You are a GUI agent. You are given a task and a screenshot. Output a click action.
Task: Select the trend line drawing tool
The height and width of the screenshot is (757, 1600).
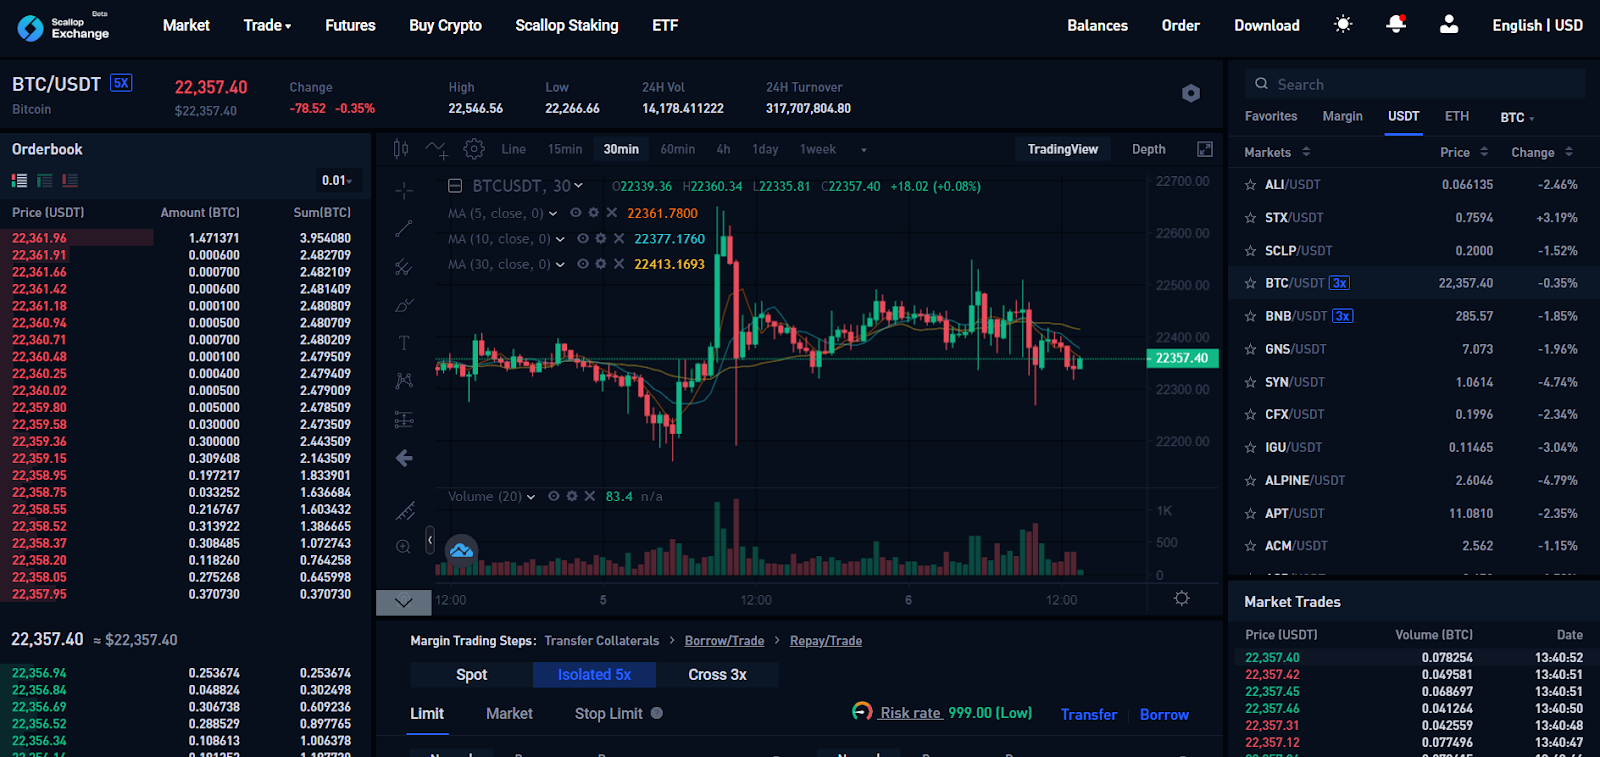(404, 229)
